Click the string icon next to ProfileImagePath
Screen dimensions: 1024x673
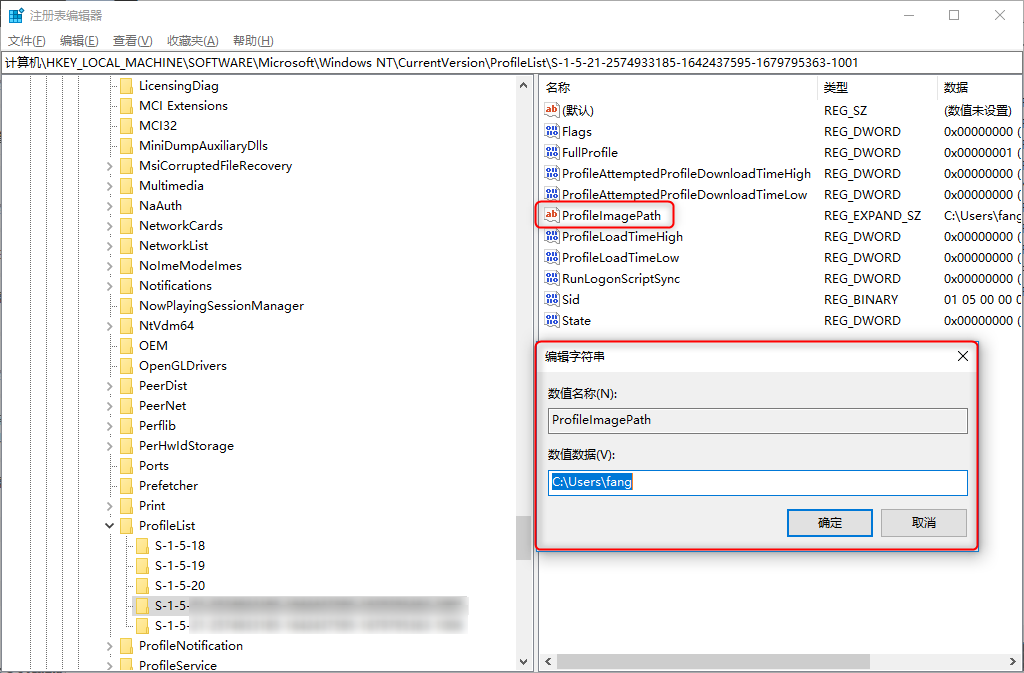[552, 215]
